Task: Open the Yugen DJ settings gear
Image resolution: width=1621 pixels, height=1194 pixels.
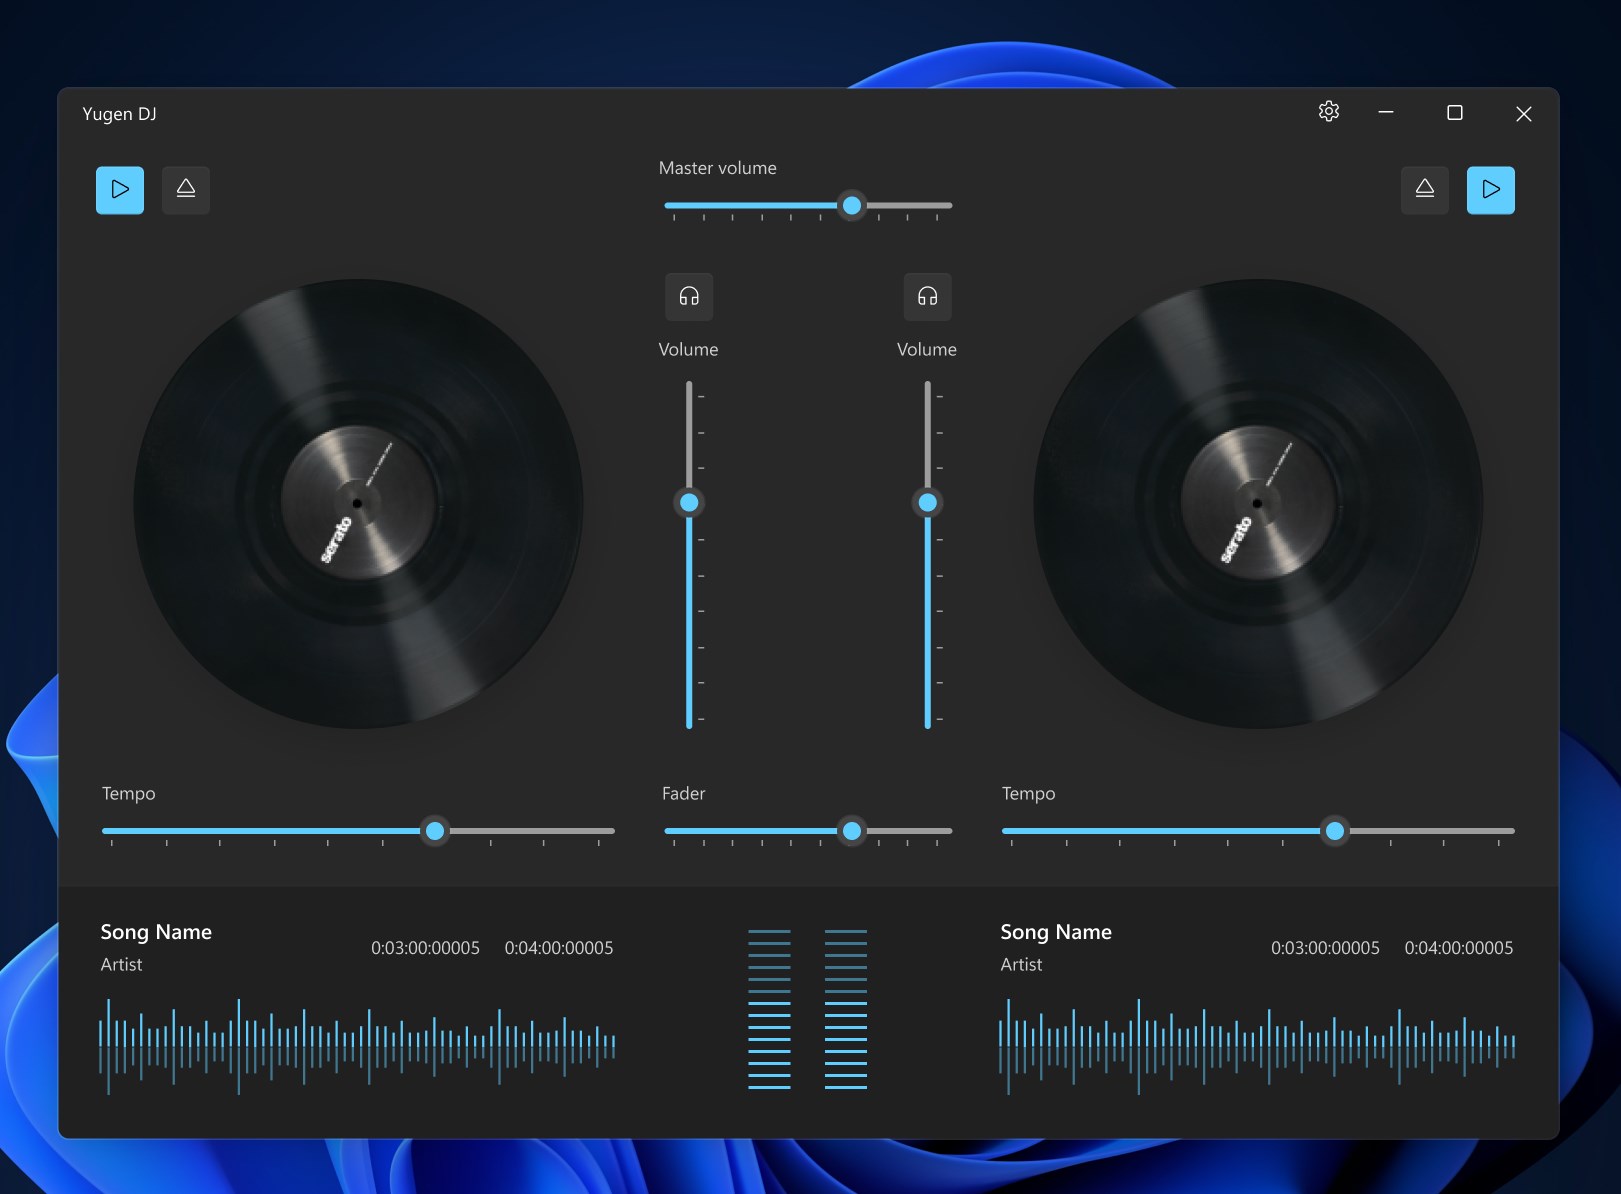Action: pyautogui.click(x=1329, y=112)
